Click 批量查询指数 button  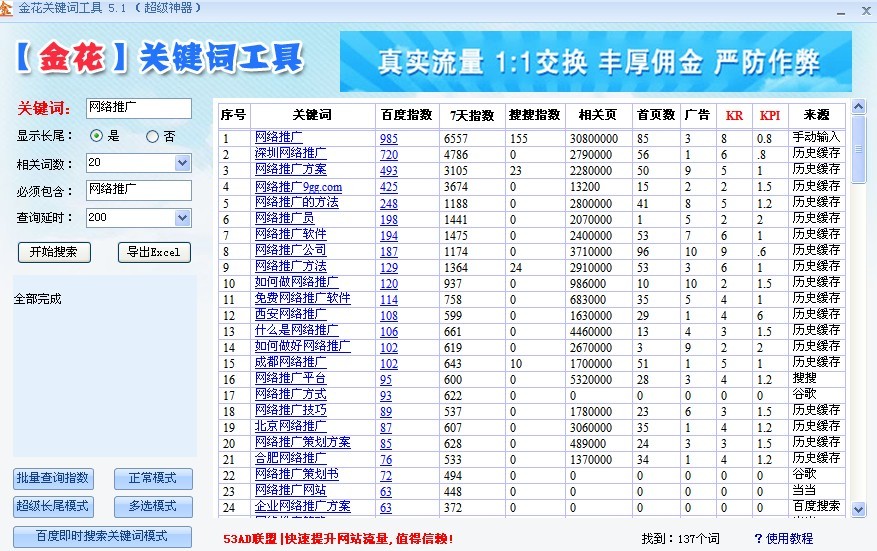[x=52, y=478]
